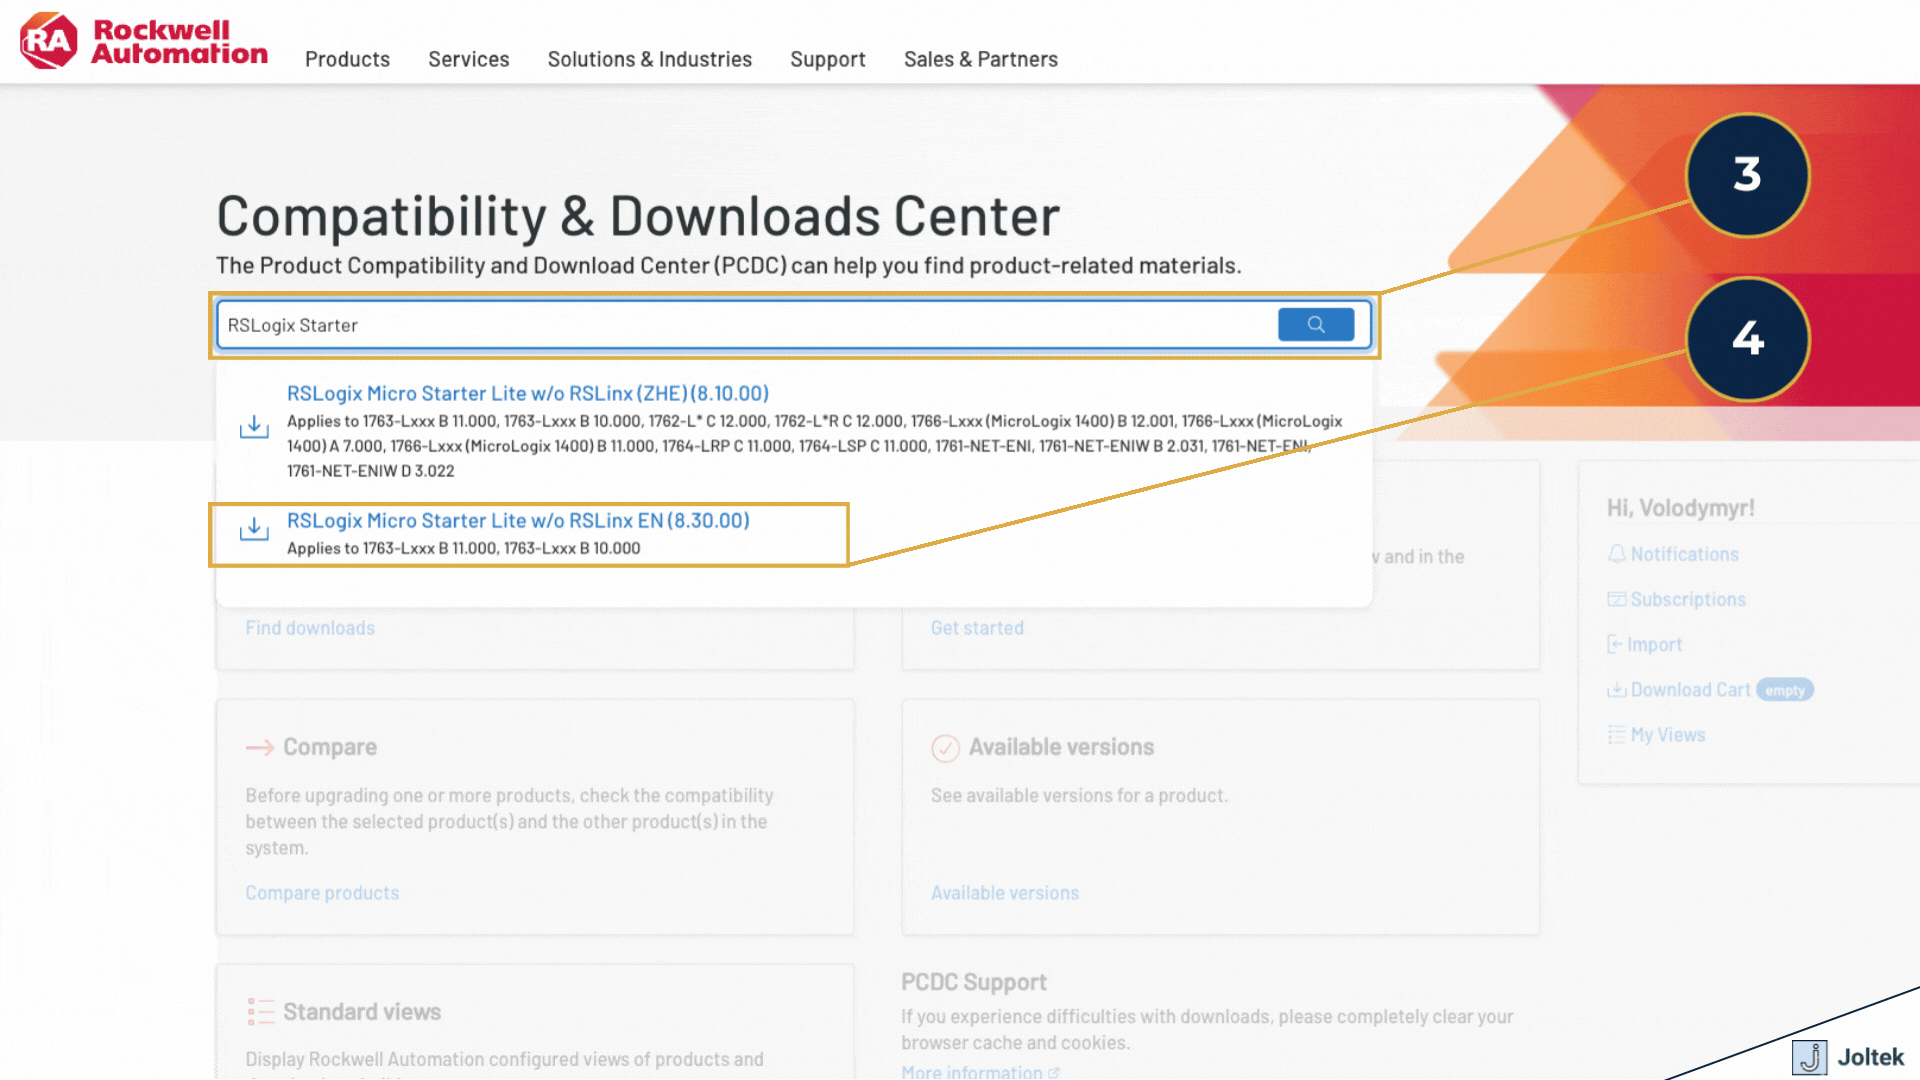Click the PCDC Support heading

coord(974,982)
